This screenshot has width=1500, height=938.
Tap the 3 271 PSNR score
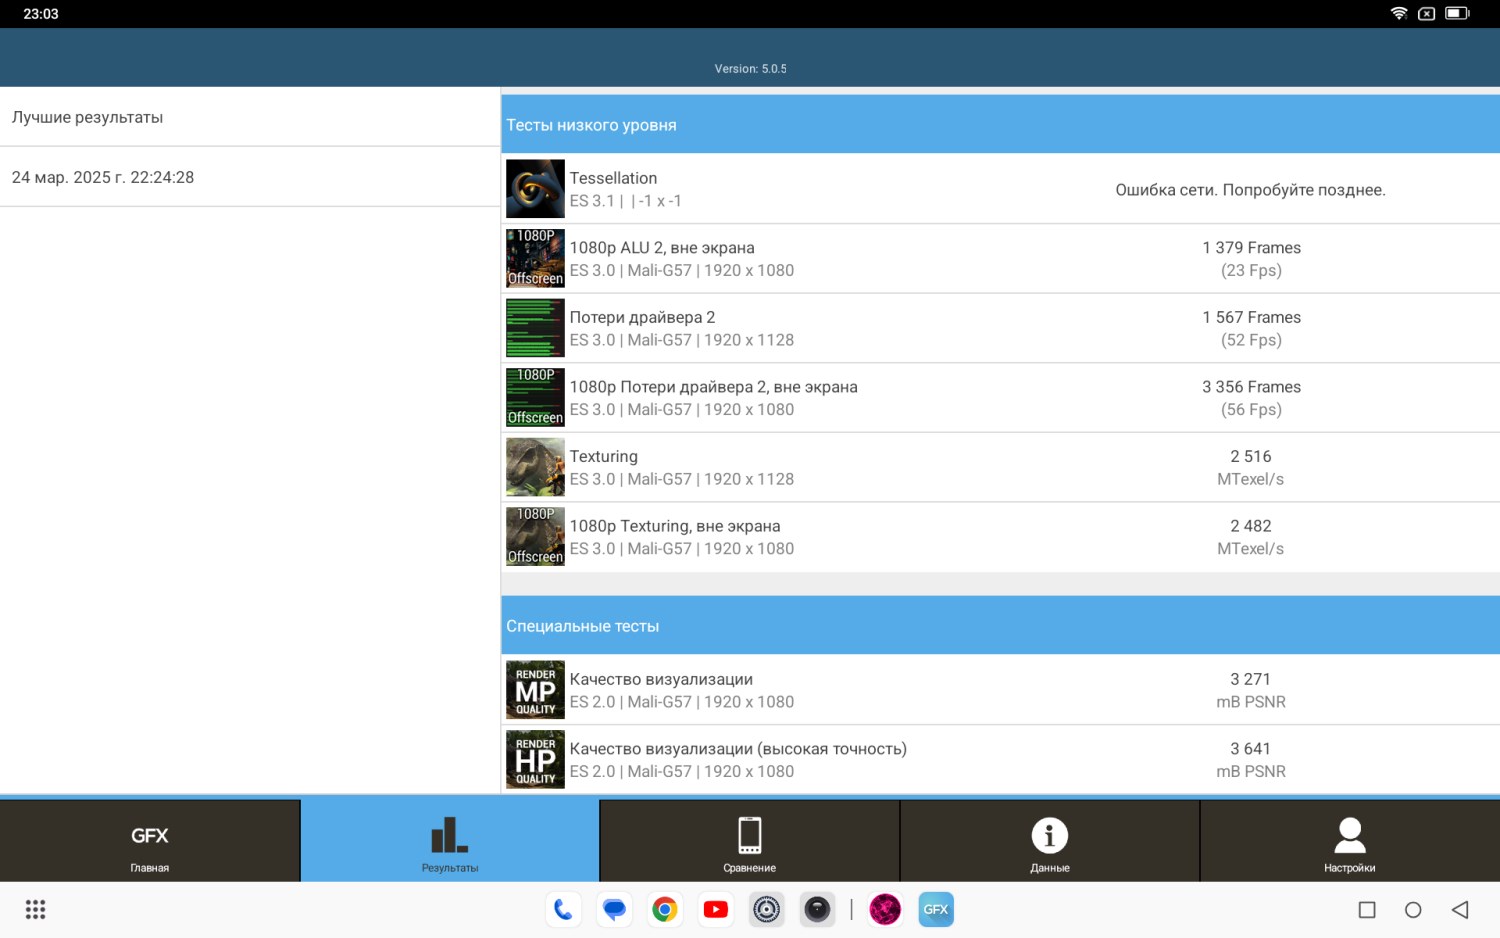(x=1251, y=679)
